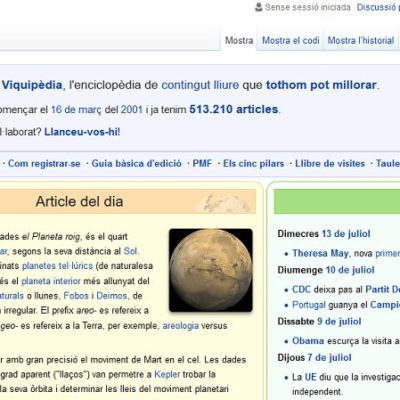The height and width of the screenshot is (400, 400).
Task: Click the Theresa May news link
Action: tap(320, 253)
